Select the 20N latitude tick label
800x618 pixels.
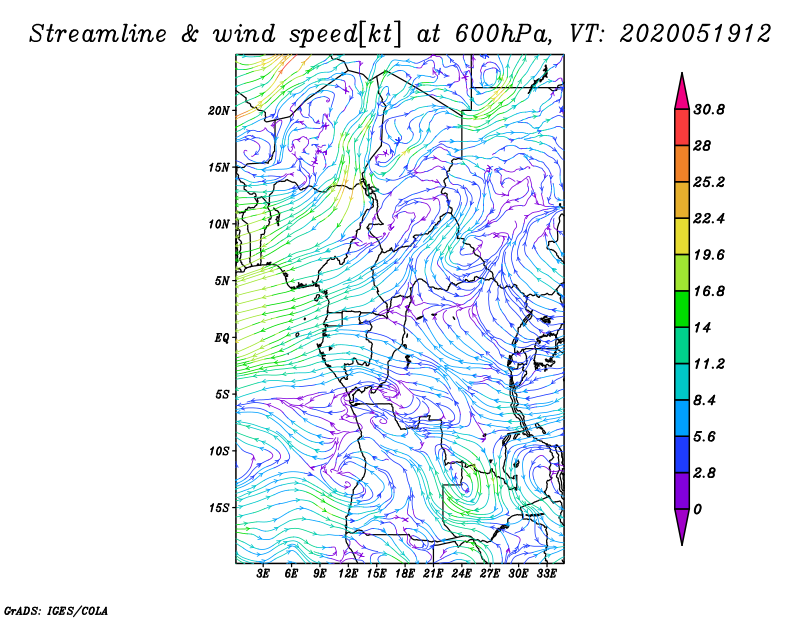[219, 110]
